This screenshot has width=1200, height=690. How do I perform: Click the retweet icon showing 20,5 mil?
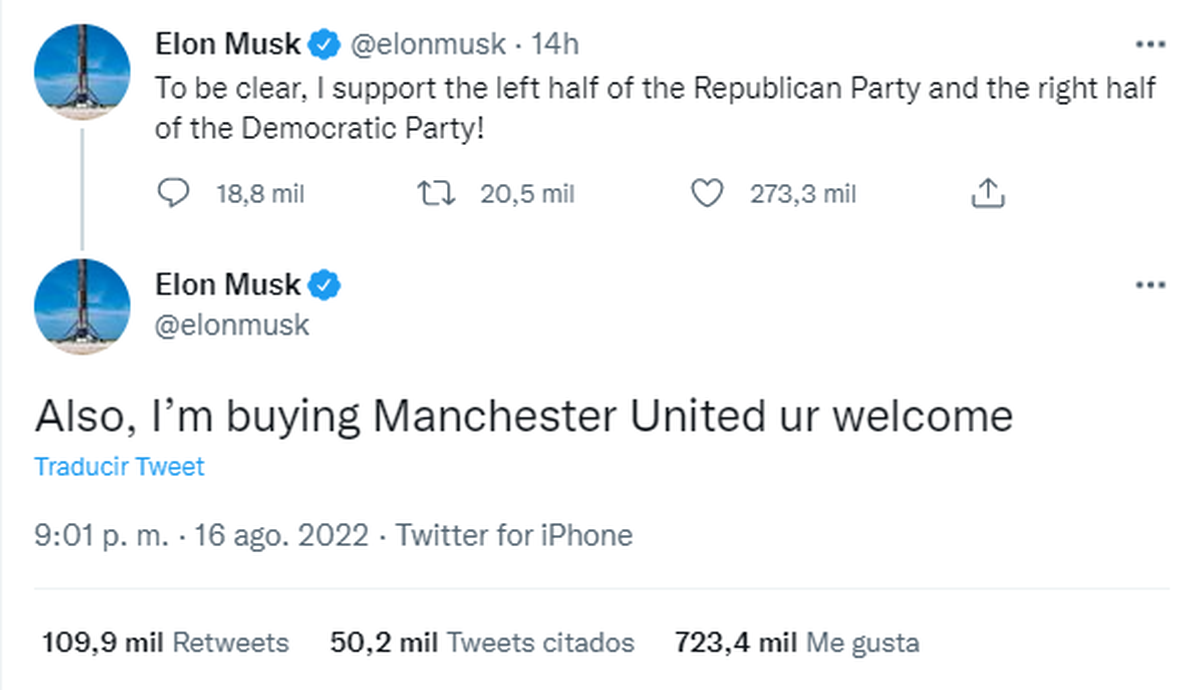[437, 193]
